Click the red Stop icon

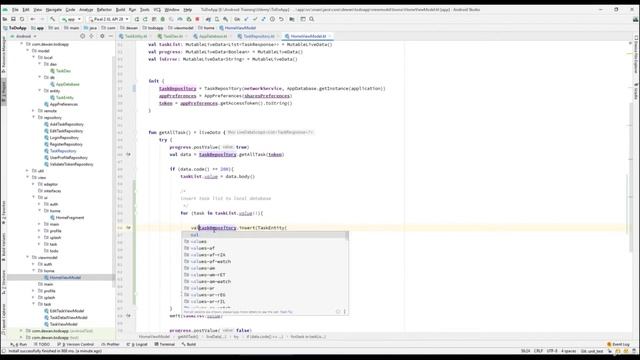click(198, 19)
